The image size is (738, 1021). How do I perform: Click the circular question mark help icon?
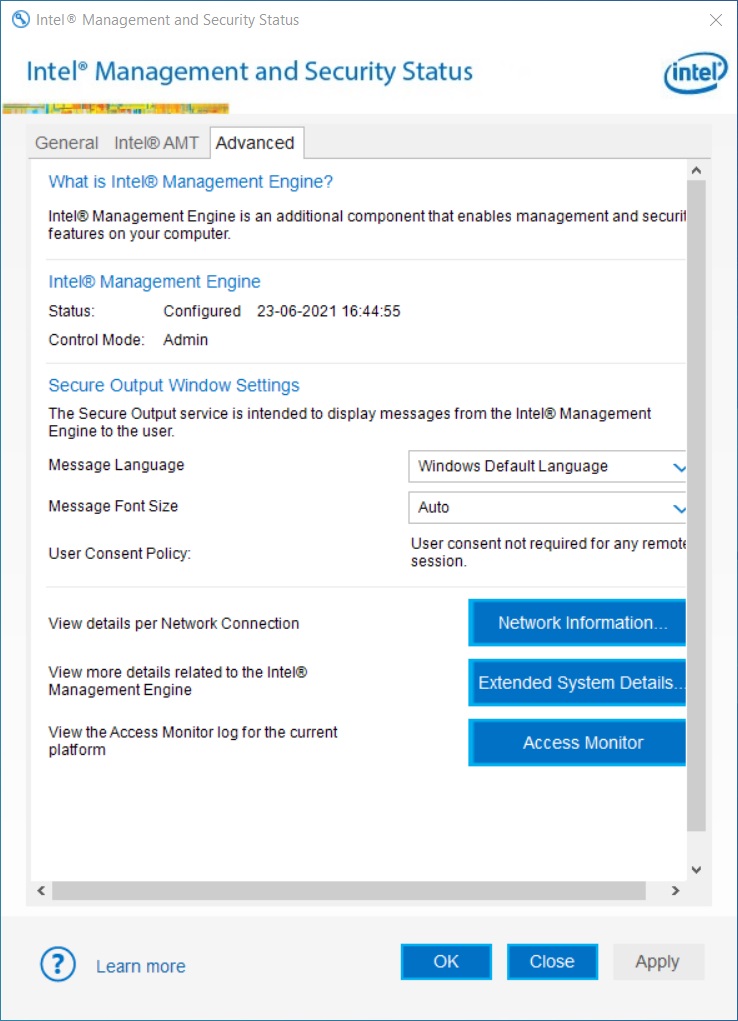(x=58, y=964)
